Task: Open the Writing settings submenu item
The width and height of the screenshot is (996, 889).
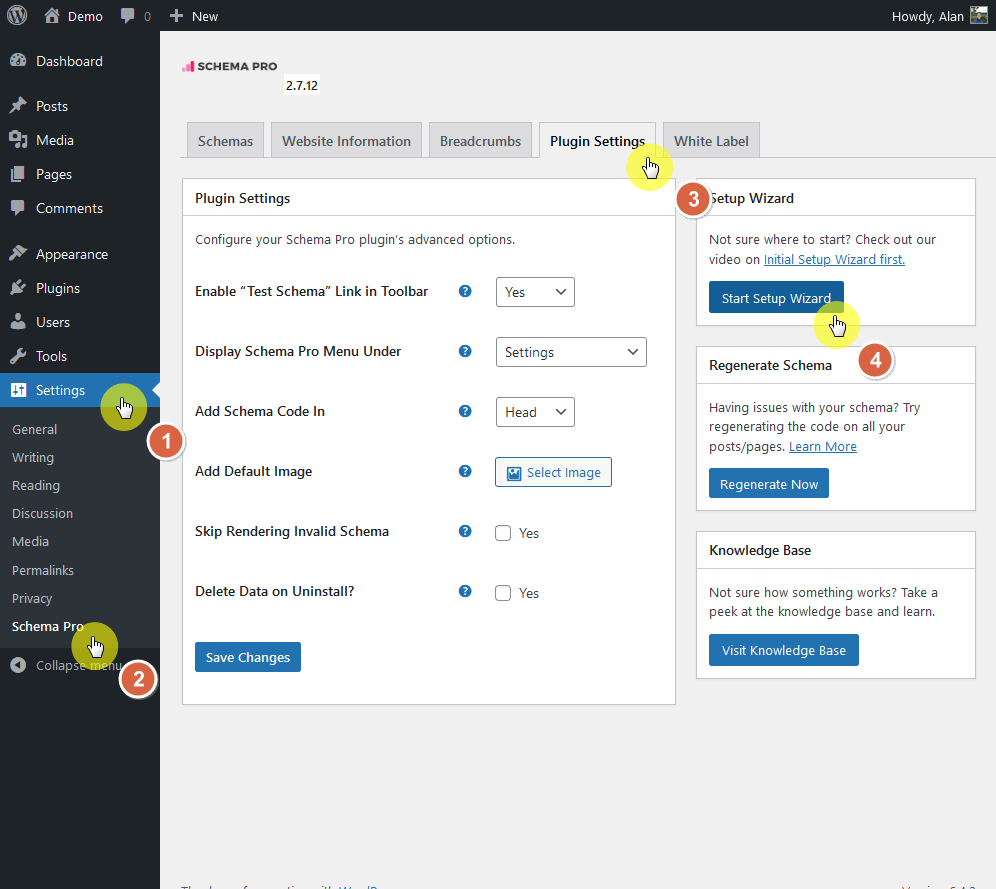Action: pyautogui.click(x=33, y=457)
